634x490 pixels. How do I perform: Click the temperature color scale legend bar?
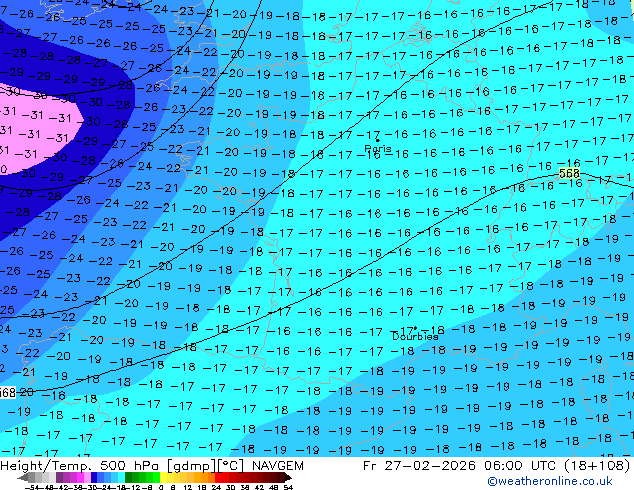pos(155,477)
